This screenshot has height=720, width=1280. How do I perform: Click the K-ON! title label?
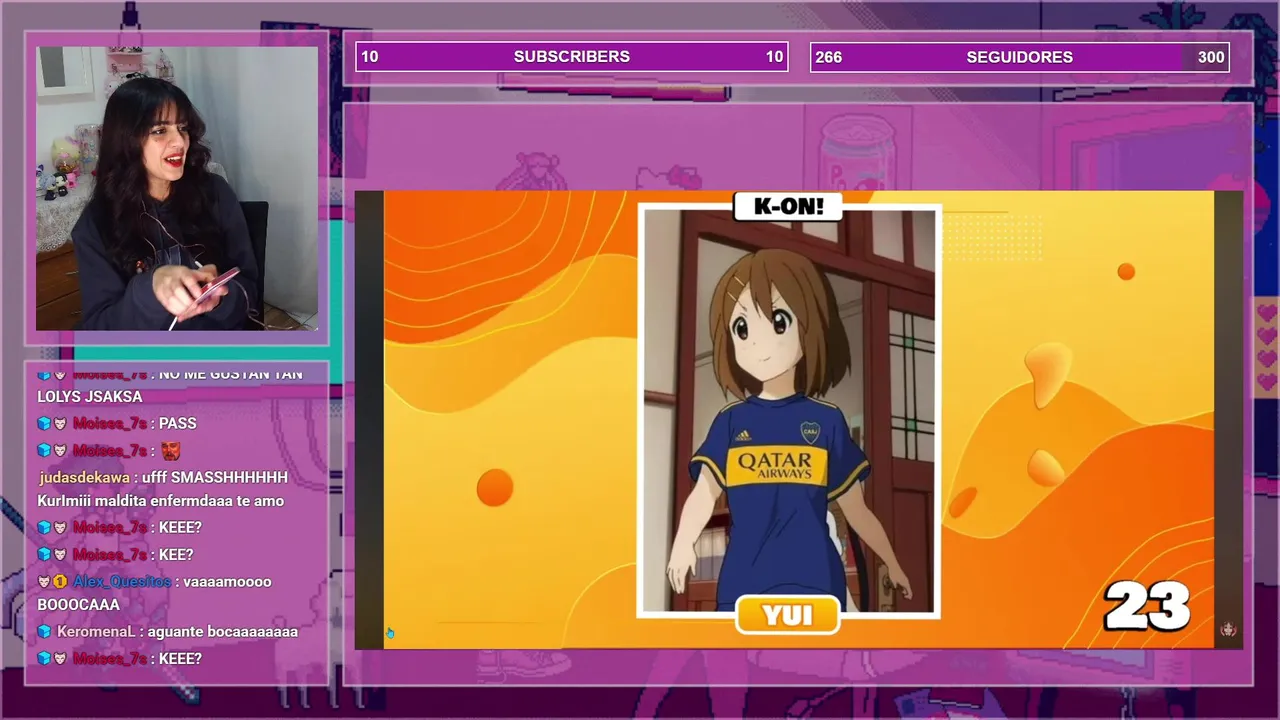[x=788, y=207]
